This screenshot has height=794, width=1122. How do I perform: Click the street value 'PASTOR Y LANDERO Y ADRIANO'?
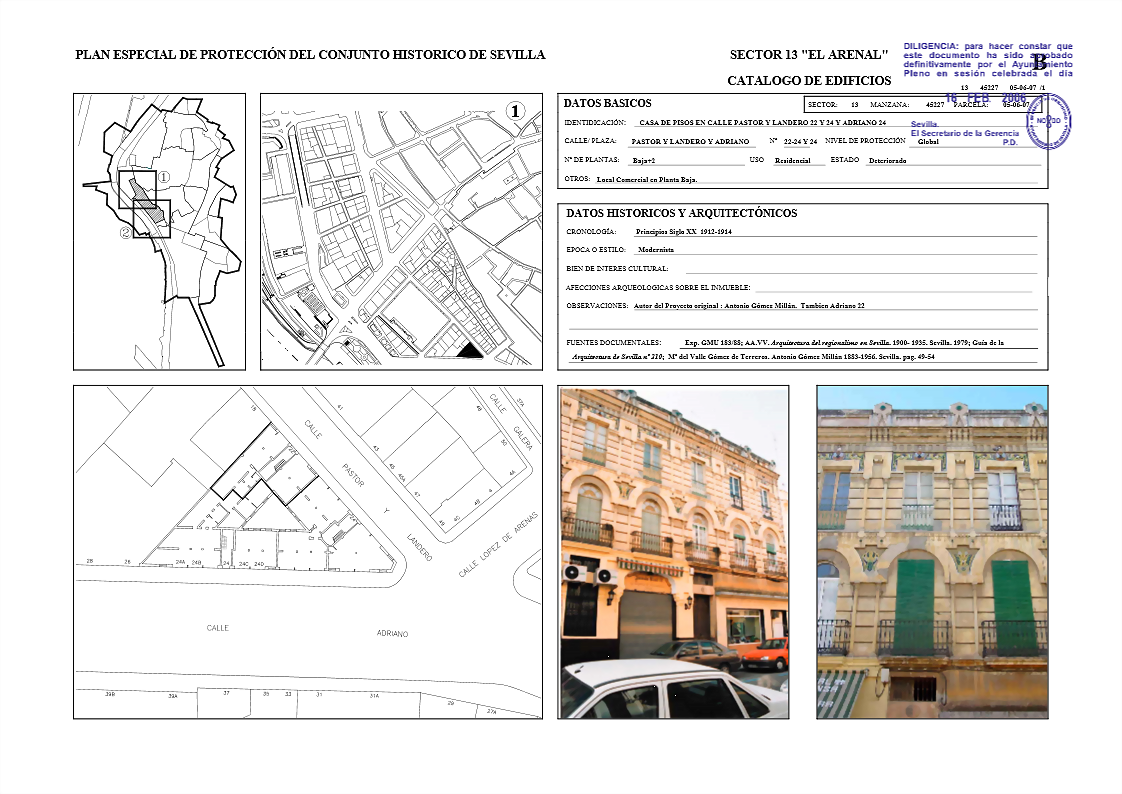[x=690, y=142]
